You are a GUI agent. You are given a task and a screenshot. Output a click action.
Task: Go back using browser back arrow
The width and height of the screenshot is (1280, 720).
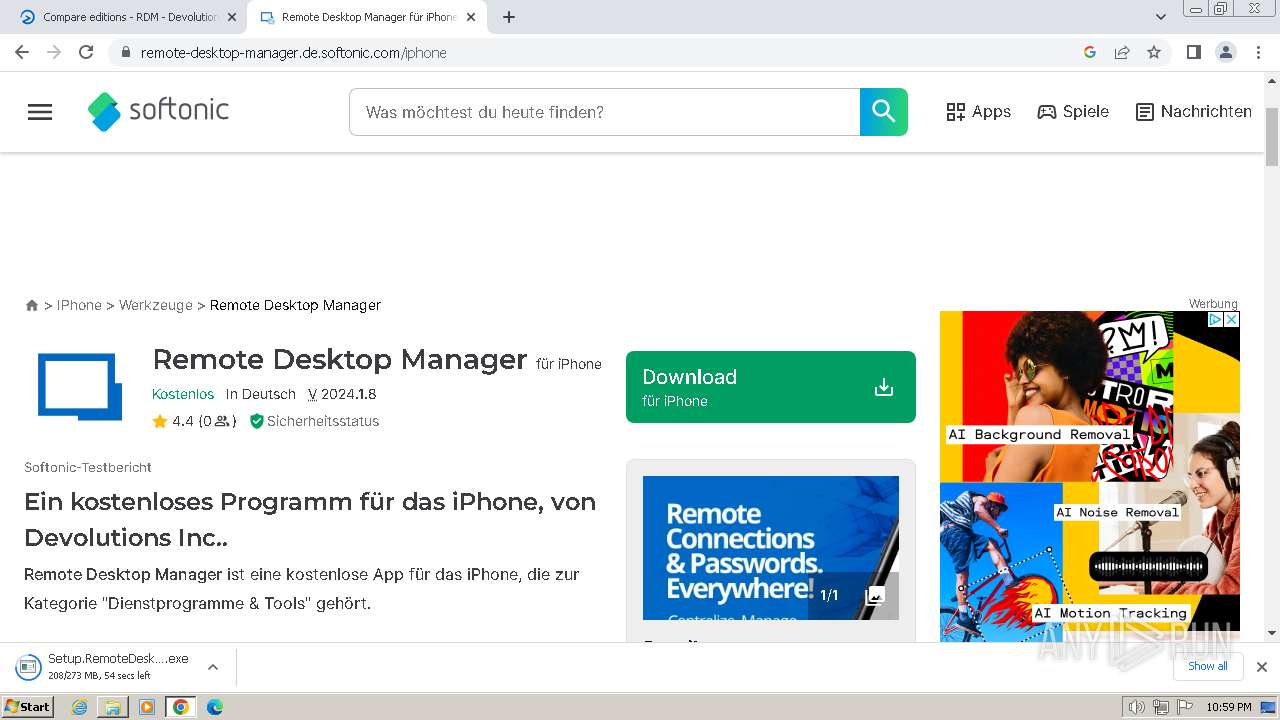(22, 52)
